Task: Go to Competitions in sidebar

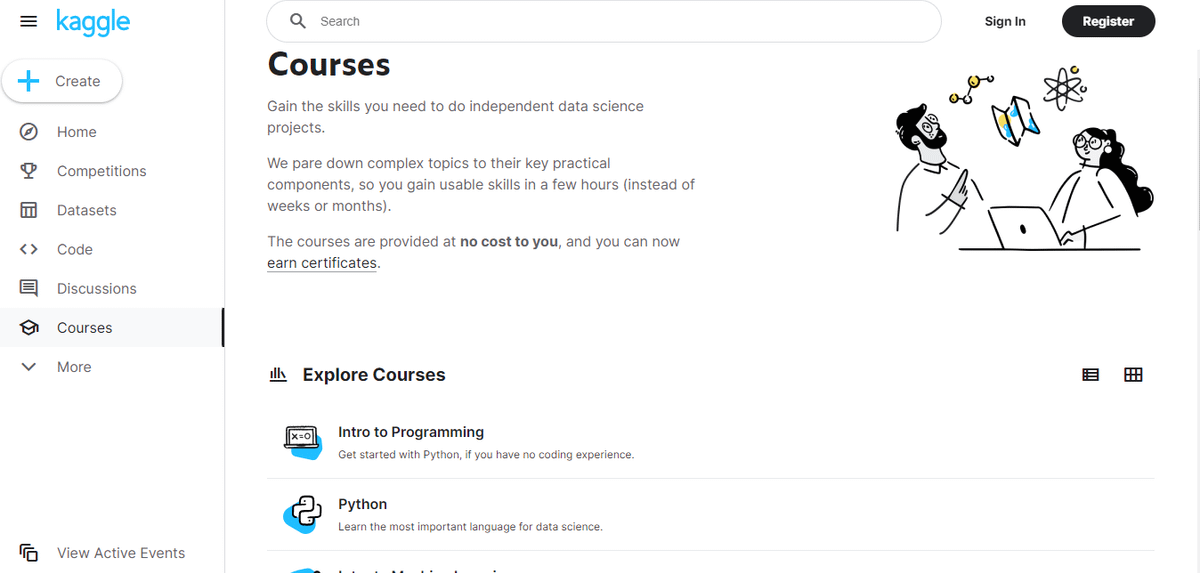Action: [x=101, y=171]
